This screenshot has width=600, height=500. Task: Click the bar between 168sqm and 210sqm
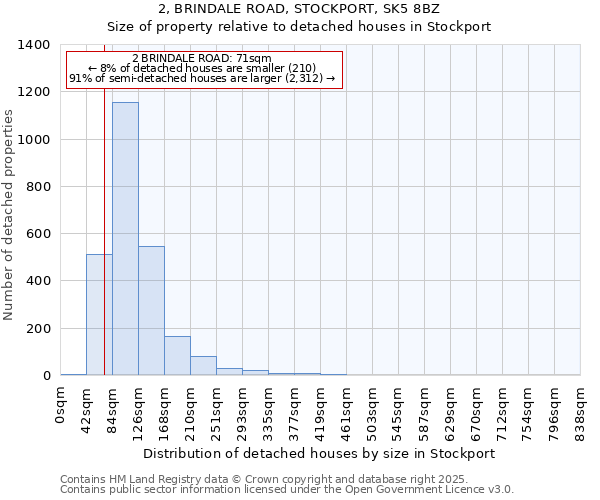click(177, 356)
